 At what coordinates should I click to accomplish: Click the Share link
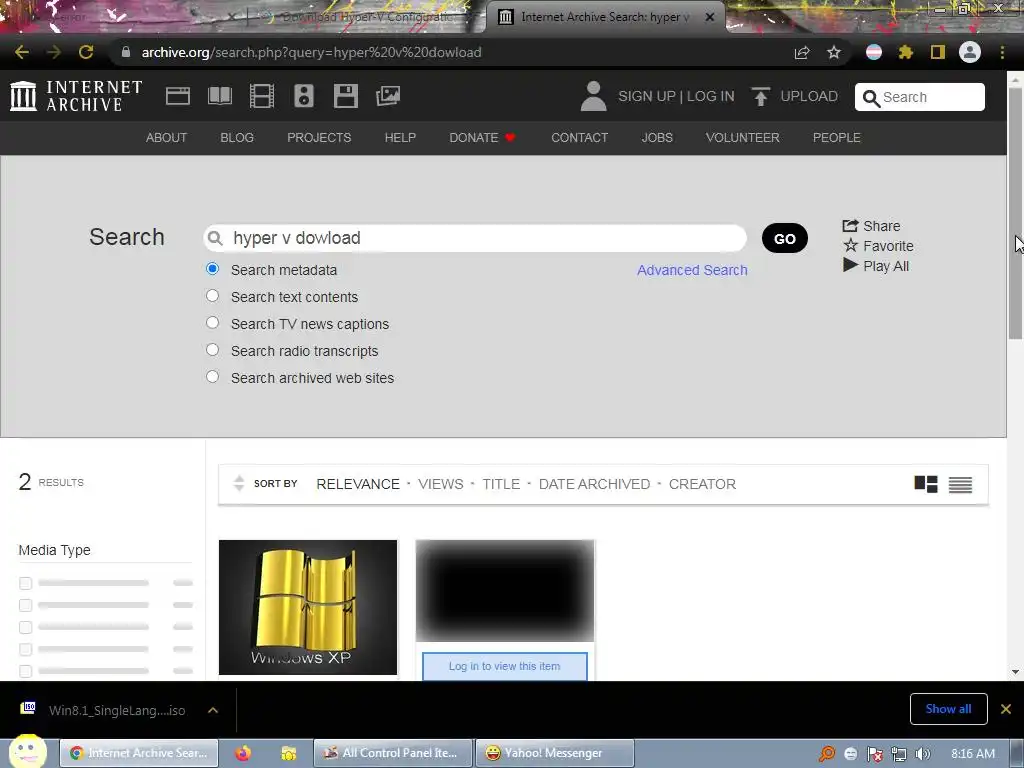[872, 226]
